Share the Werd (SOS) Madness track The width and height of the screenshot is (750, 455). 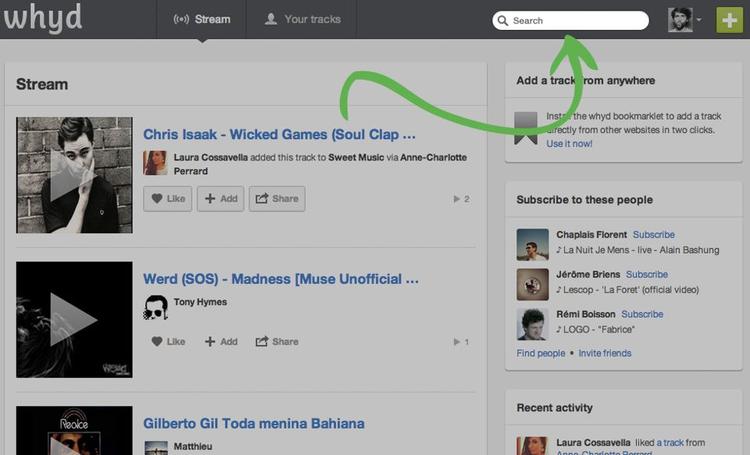(277, 341)
